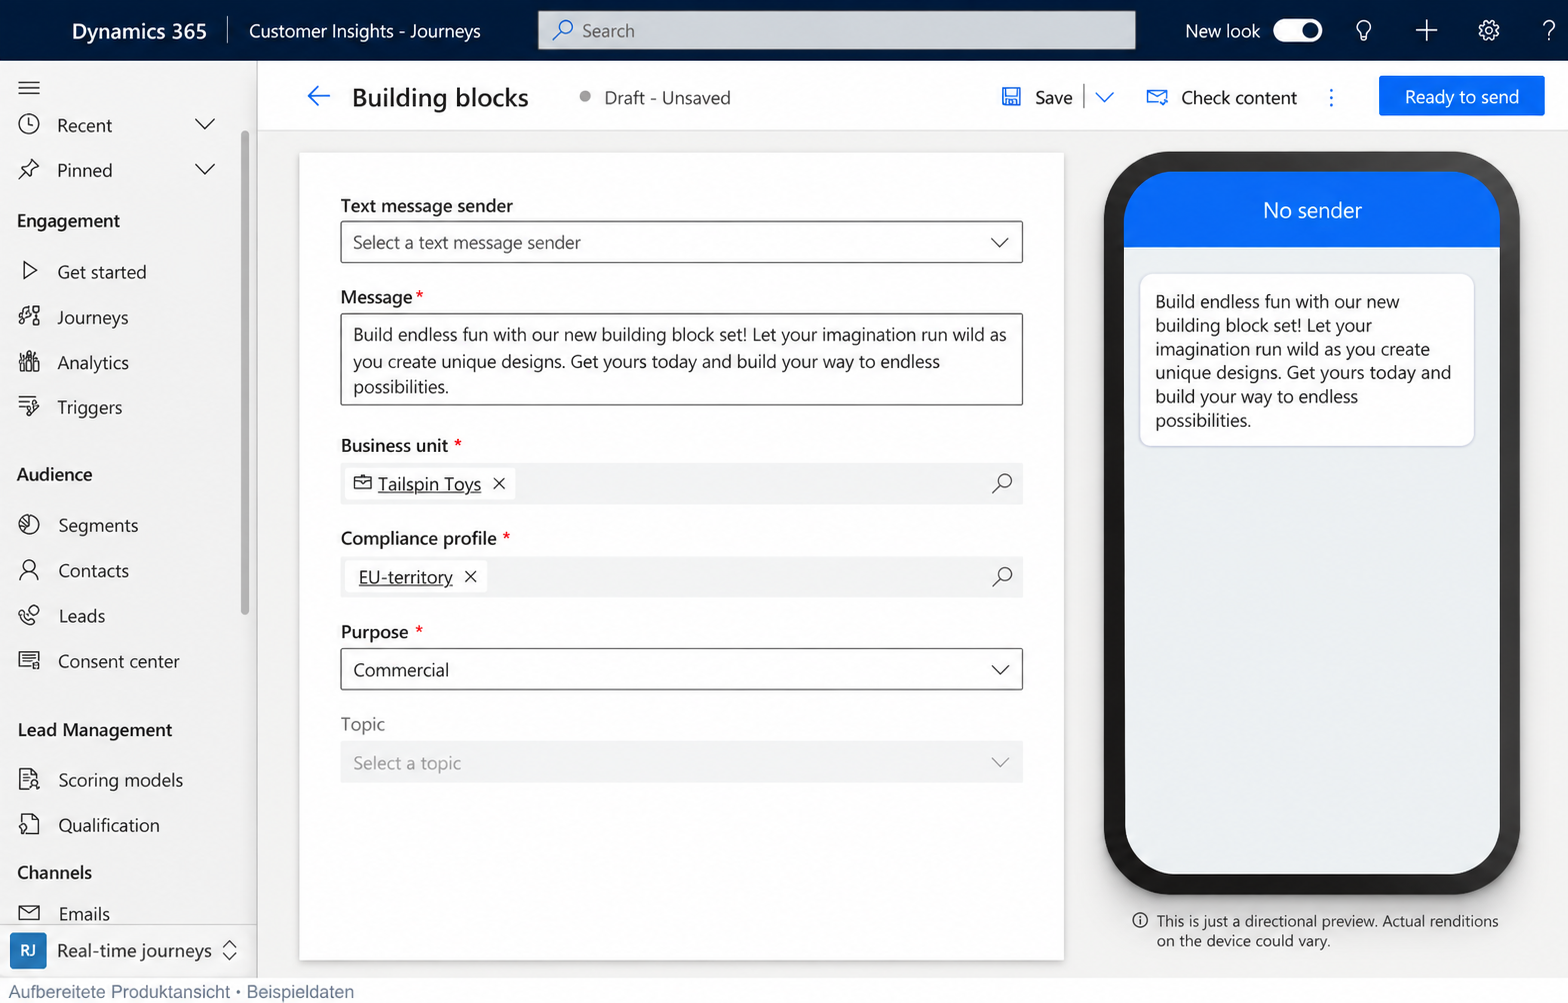This screenshot has height=1003, width=1568.
Task: Switch area via Real-time journeys selector
Action: pos(128,950)
